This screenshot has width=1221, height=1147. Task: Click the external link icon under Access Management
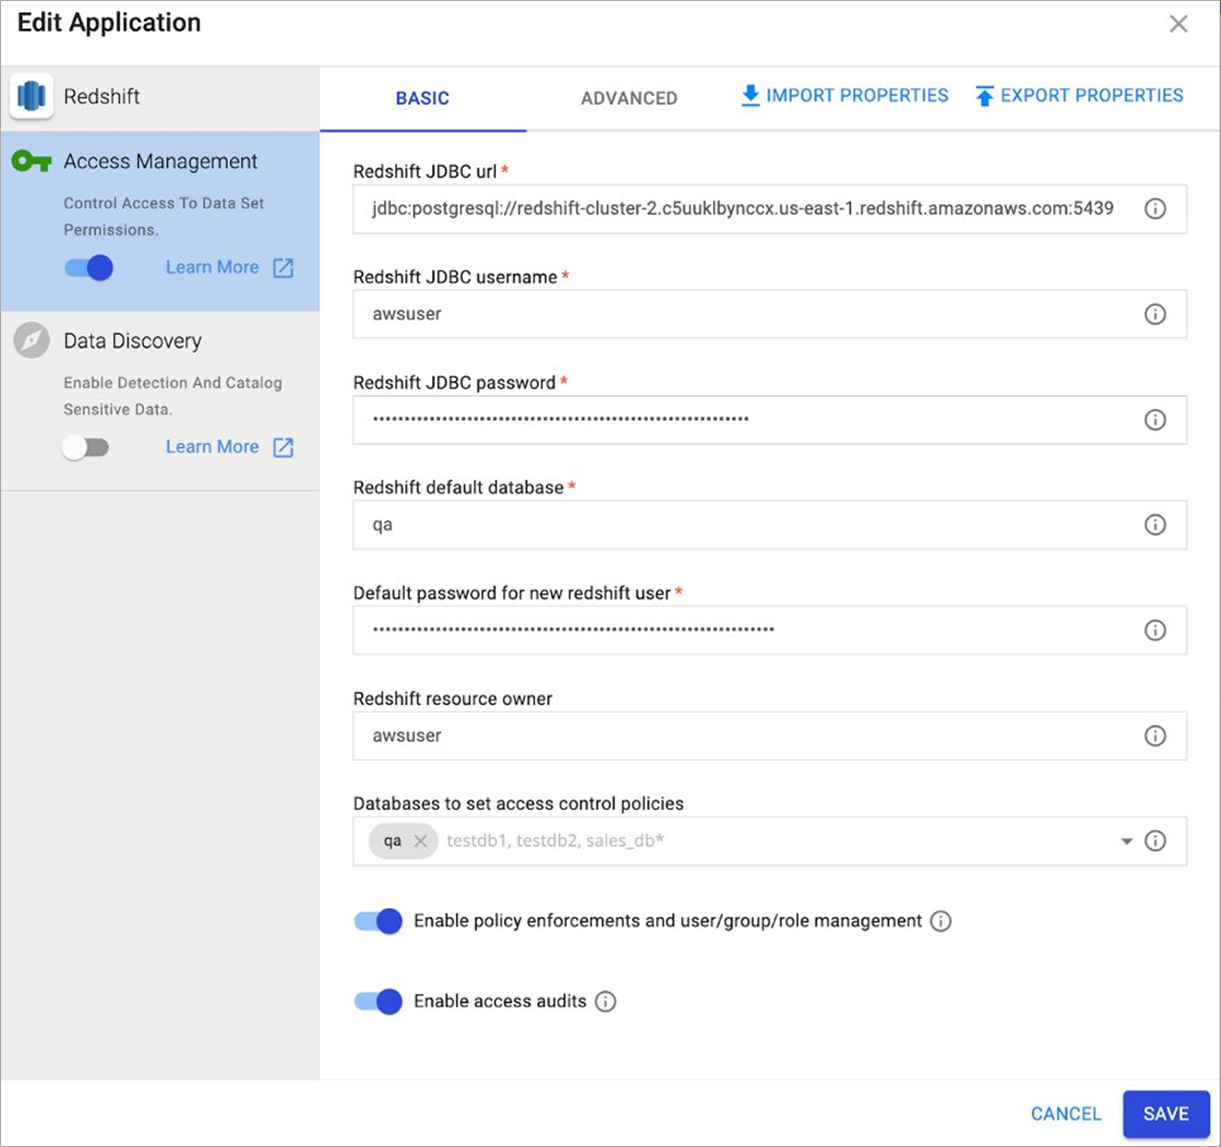[x=284, y=268]
